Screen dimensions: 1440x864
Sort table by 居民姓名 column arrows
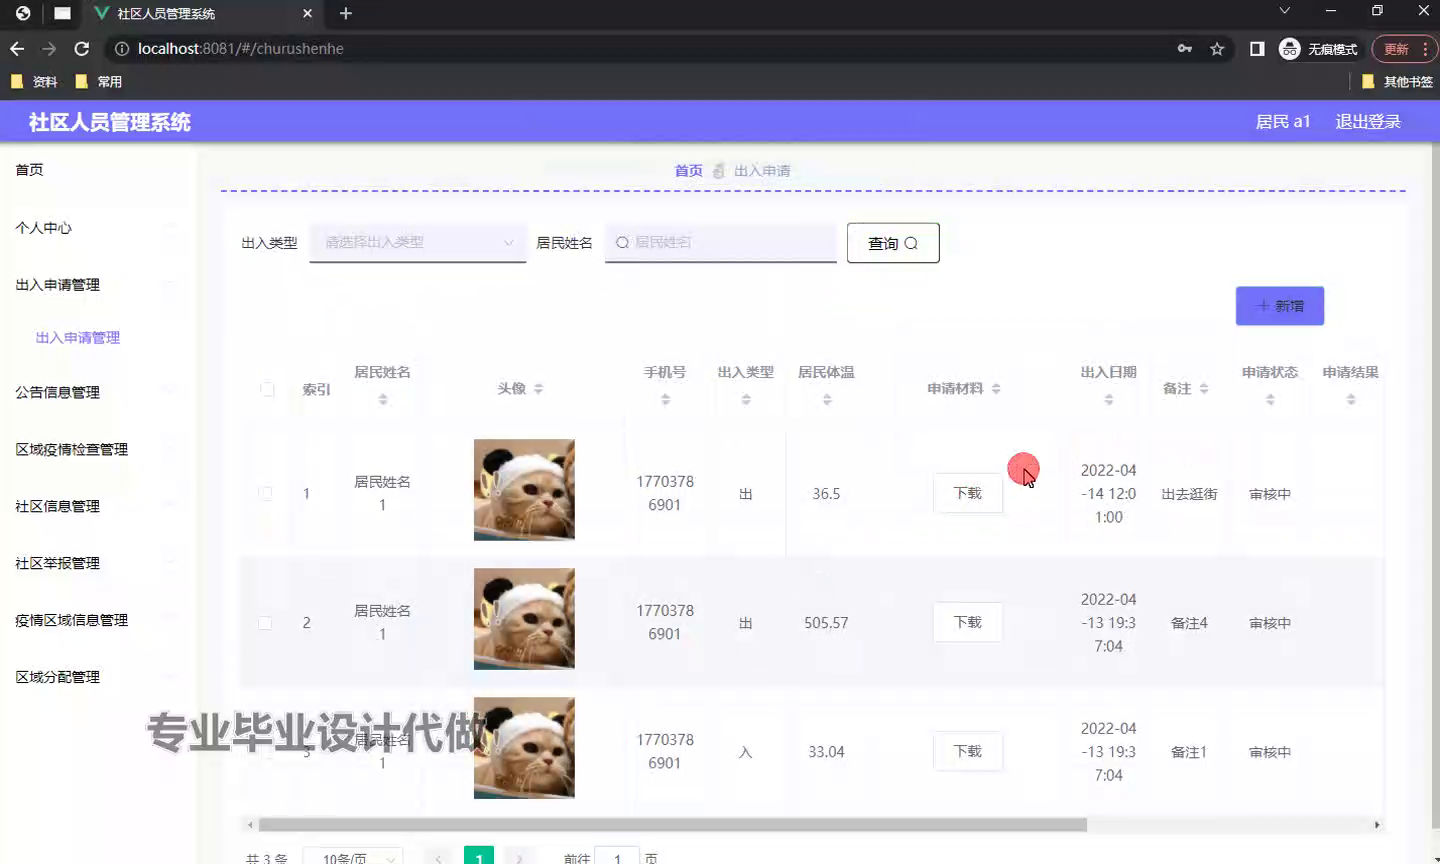pos(383,399)
